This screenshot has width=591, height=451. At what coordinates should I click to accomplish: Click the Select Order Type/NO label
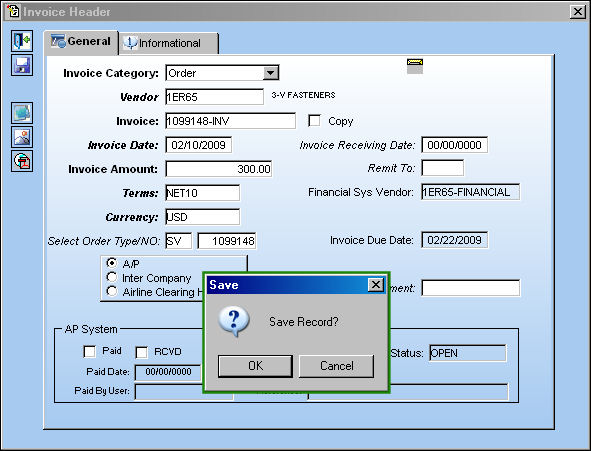click(104, 241)
